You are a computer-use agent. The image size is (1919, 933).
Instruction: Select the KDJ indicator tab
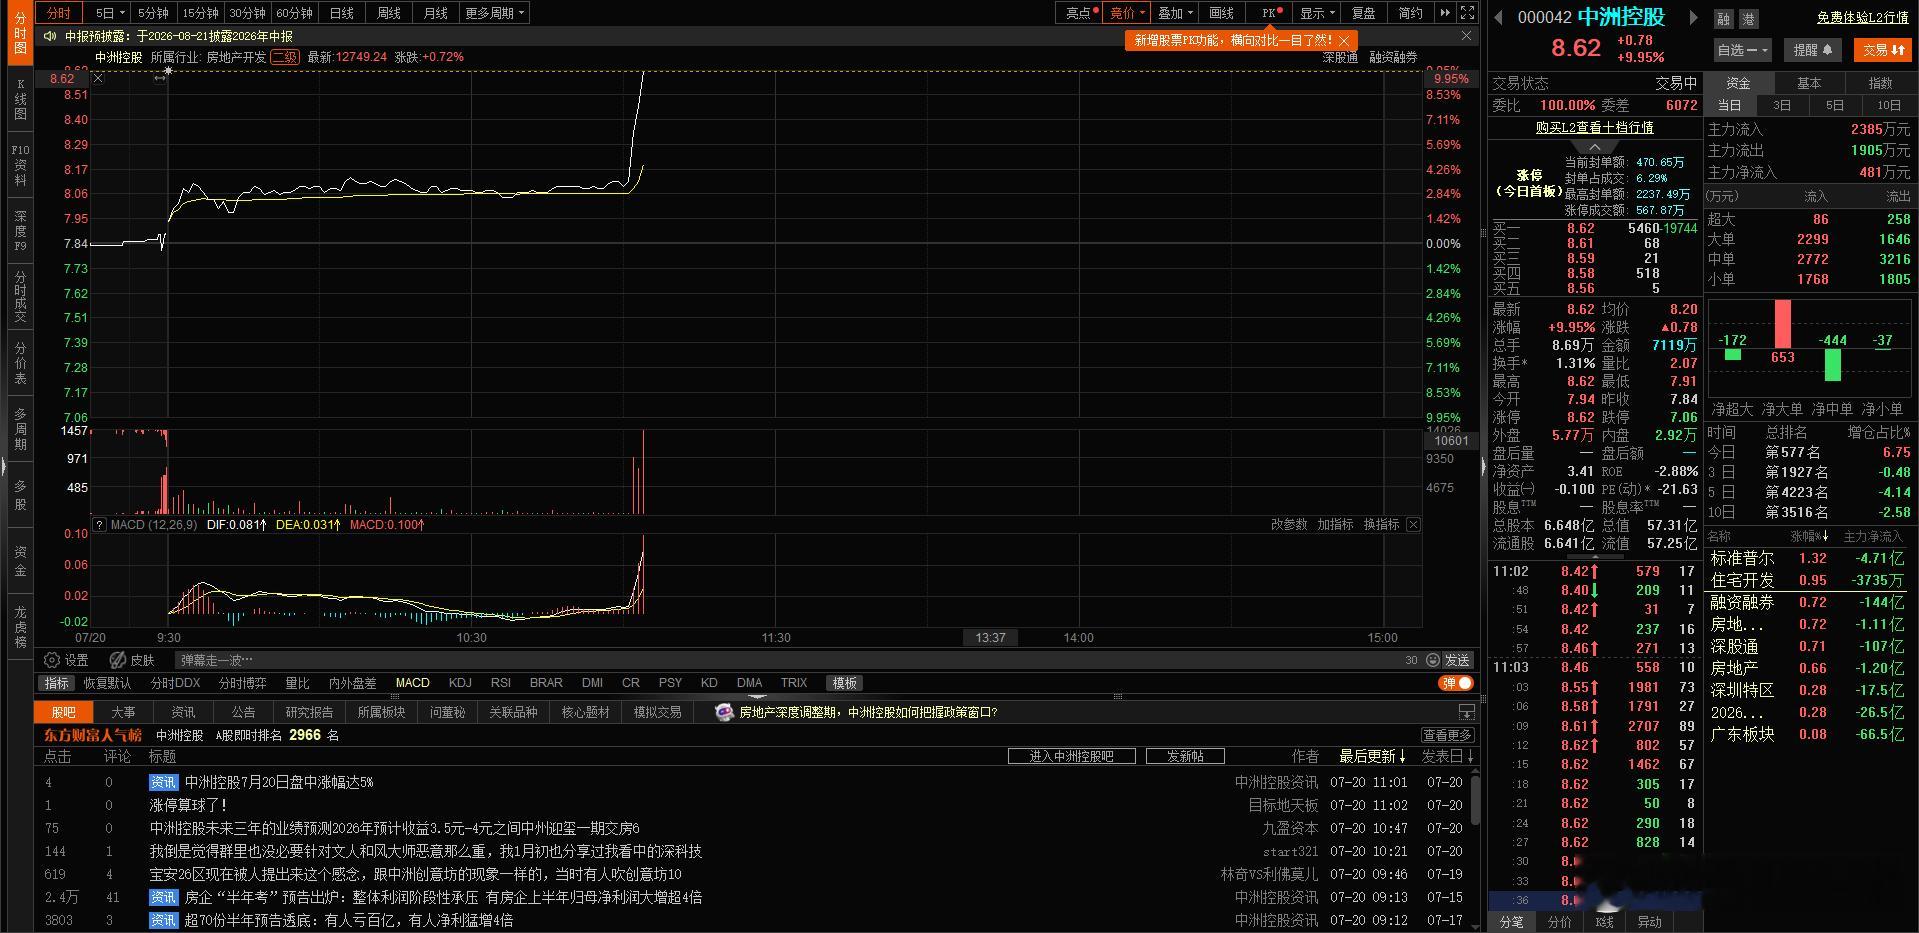460,683
